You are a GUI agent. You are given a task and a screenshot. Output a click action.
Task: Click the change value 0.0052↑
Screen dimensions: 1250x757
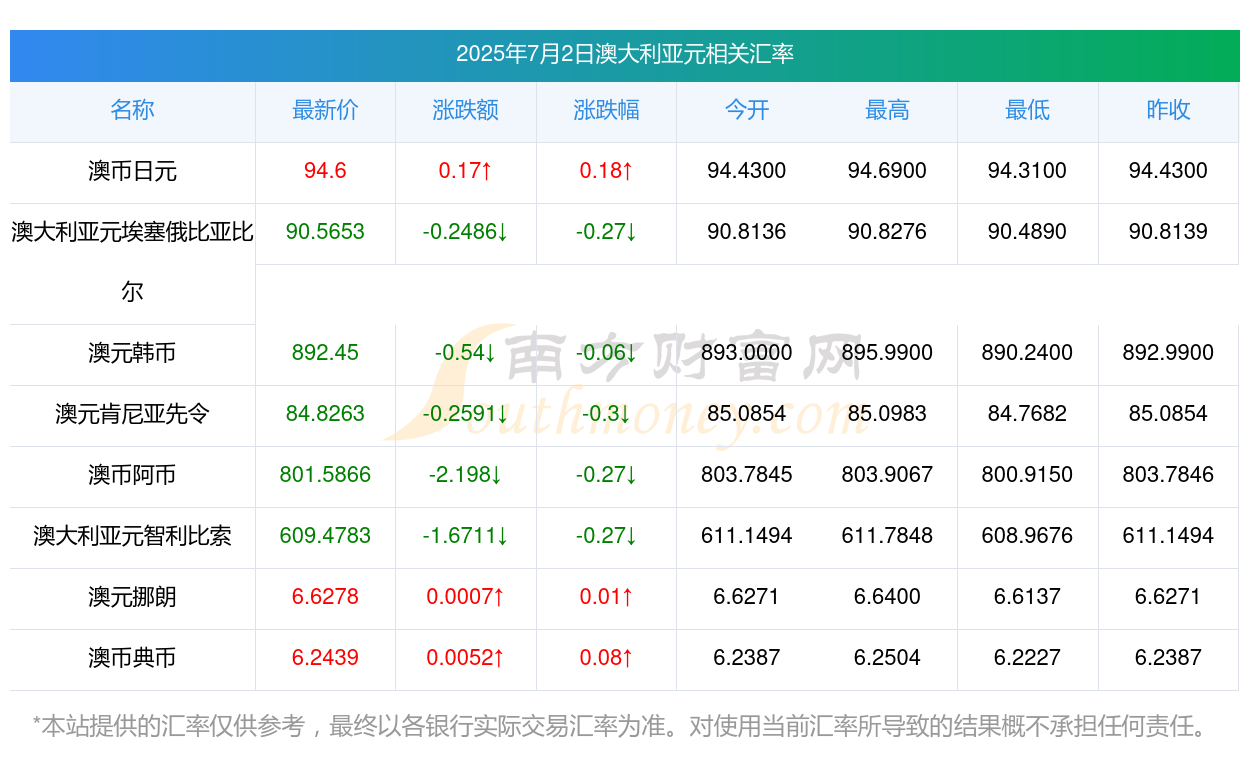465,658
